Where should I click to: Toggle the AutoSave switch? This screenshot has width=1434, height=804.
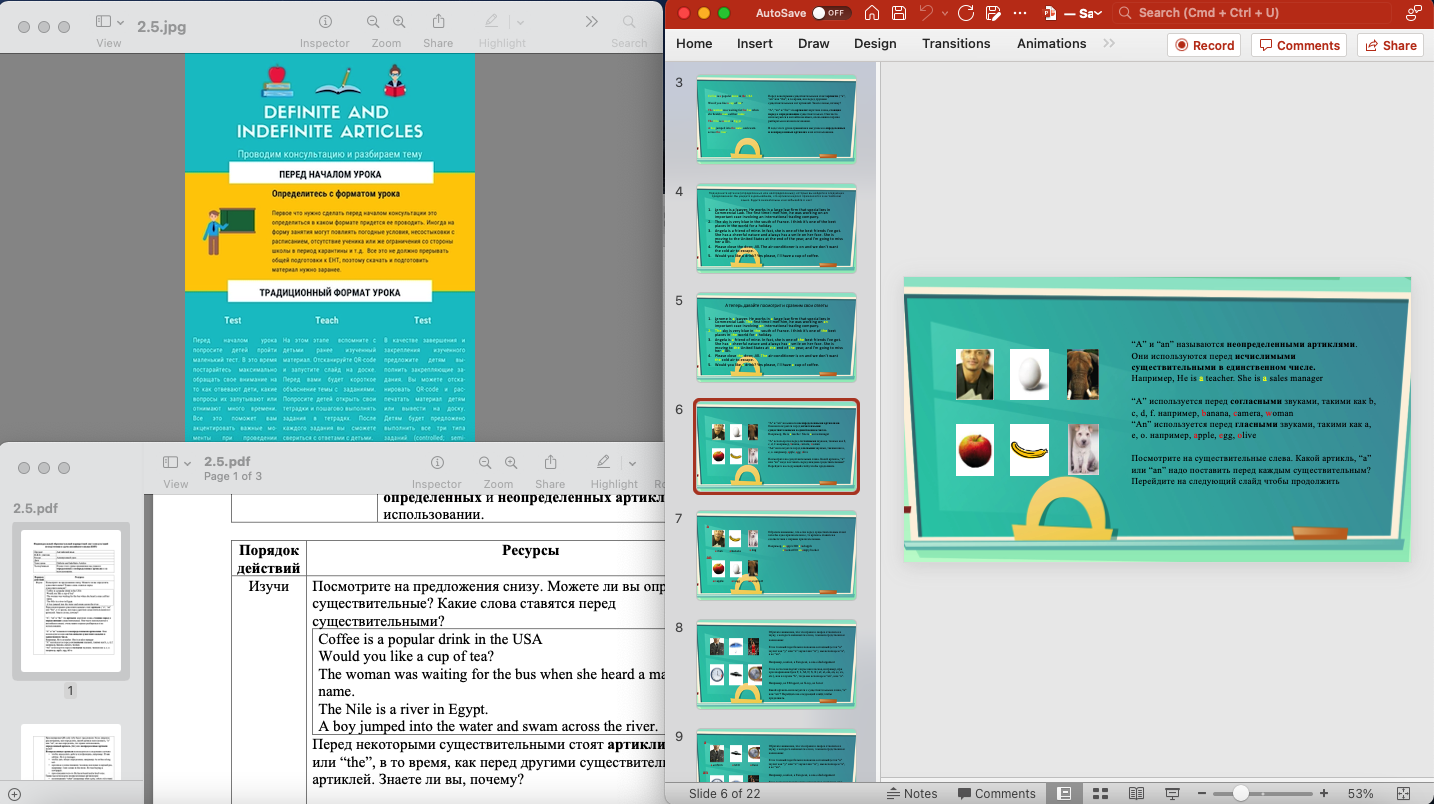click(x=829, y=13)
